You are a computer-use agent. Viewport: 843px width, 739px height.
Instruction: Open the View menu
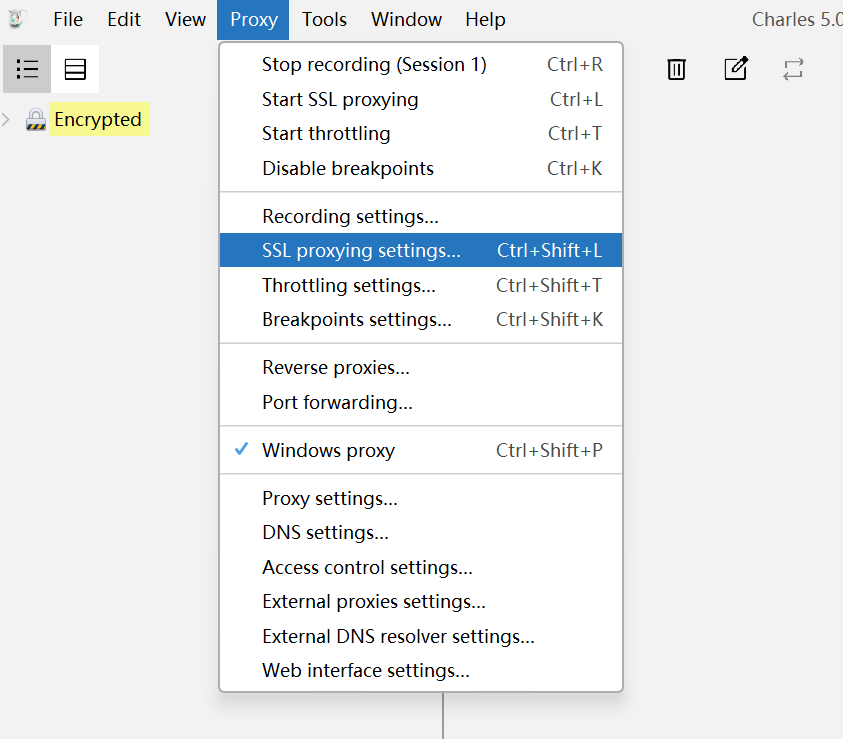click(185, 20)
